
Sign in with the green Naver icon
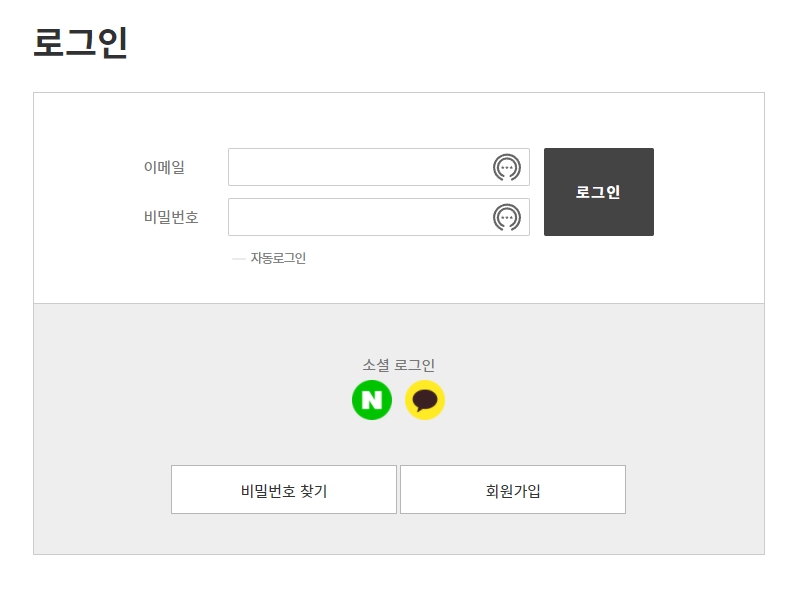click(372, 400)
